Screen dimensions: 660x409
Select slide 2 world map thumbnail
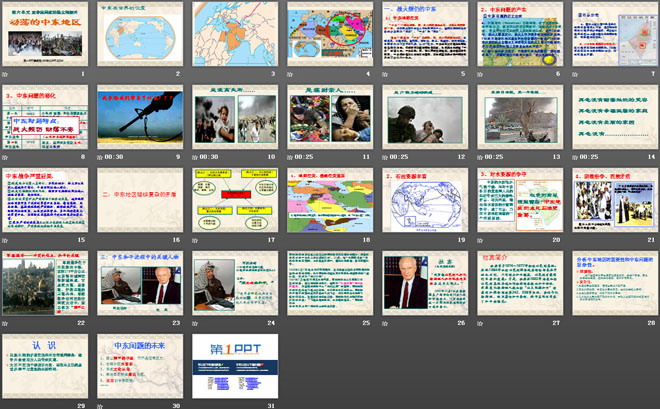pos(140,34)
